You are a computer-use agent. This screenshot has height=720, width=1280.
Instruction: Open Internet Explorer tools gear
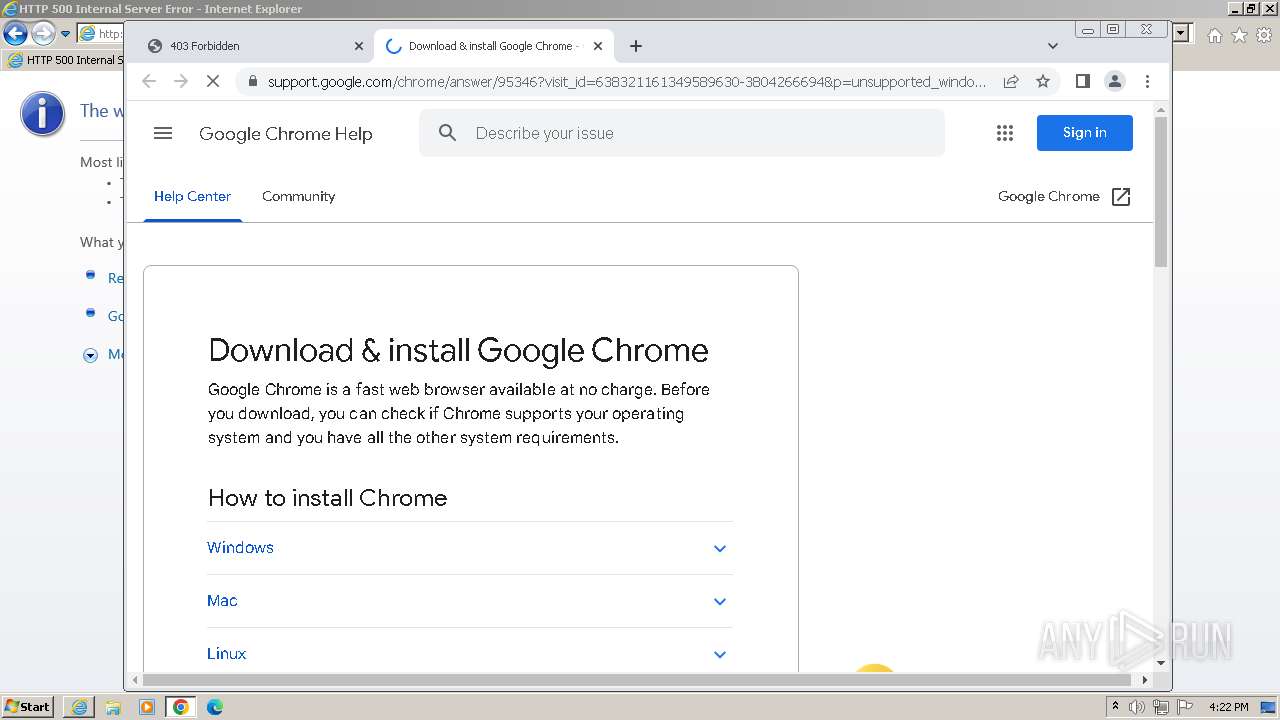(x=1263, y=35)
